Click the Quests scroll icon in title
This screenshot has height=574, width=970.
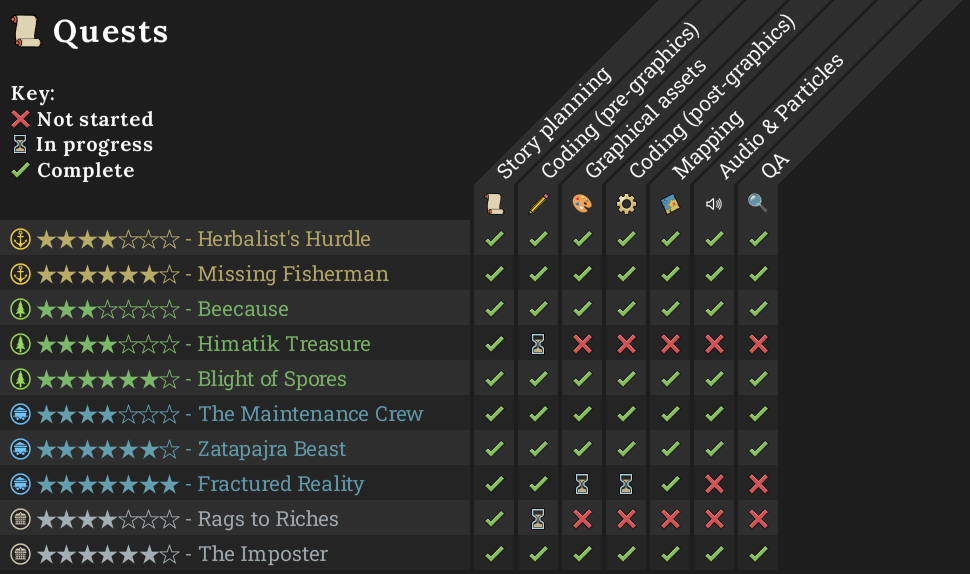coord(27,31)
